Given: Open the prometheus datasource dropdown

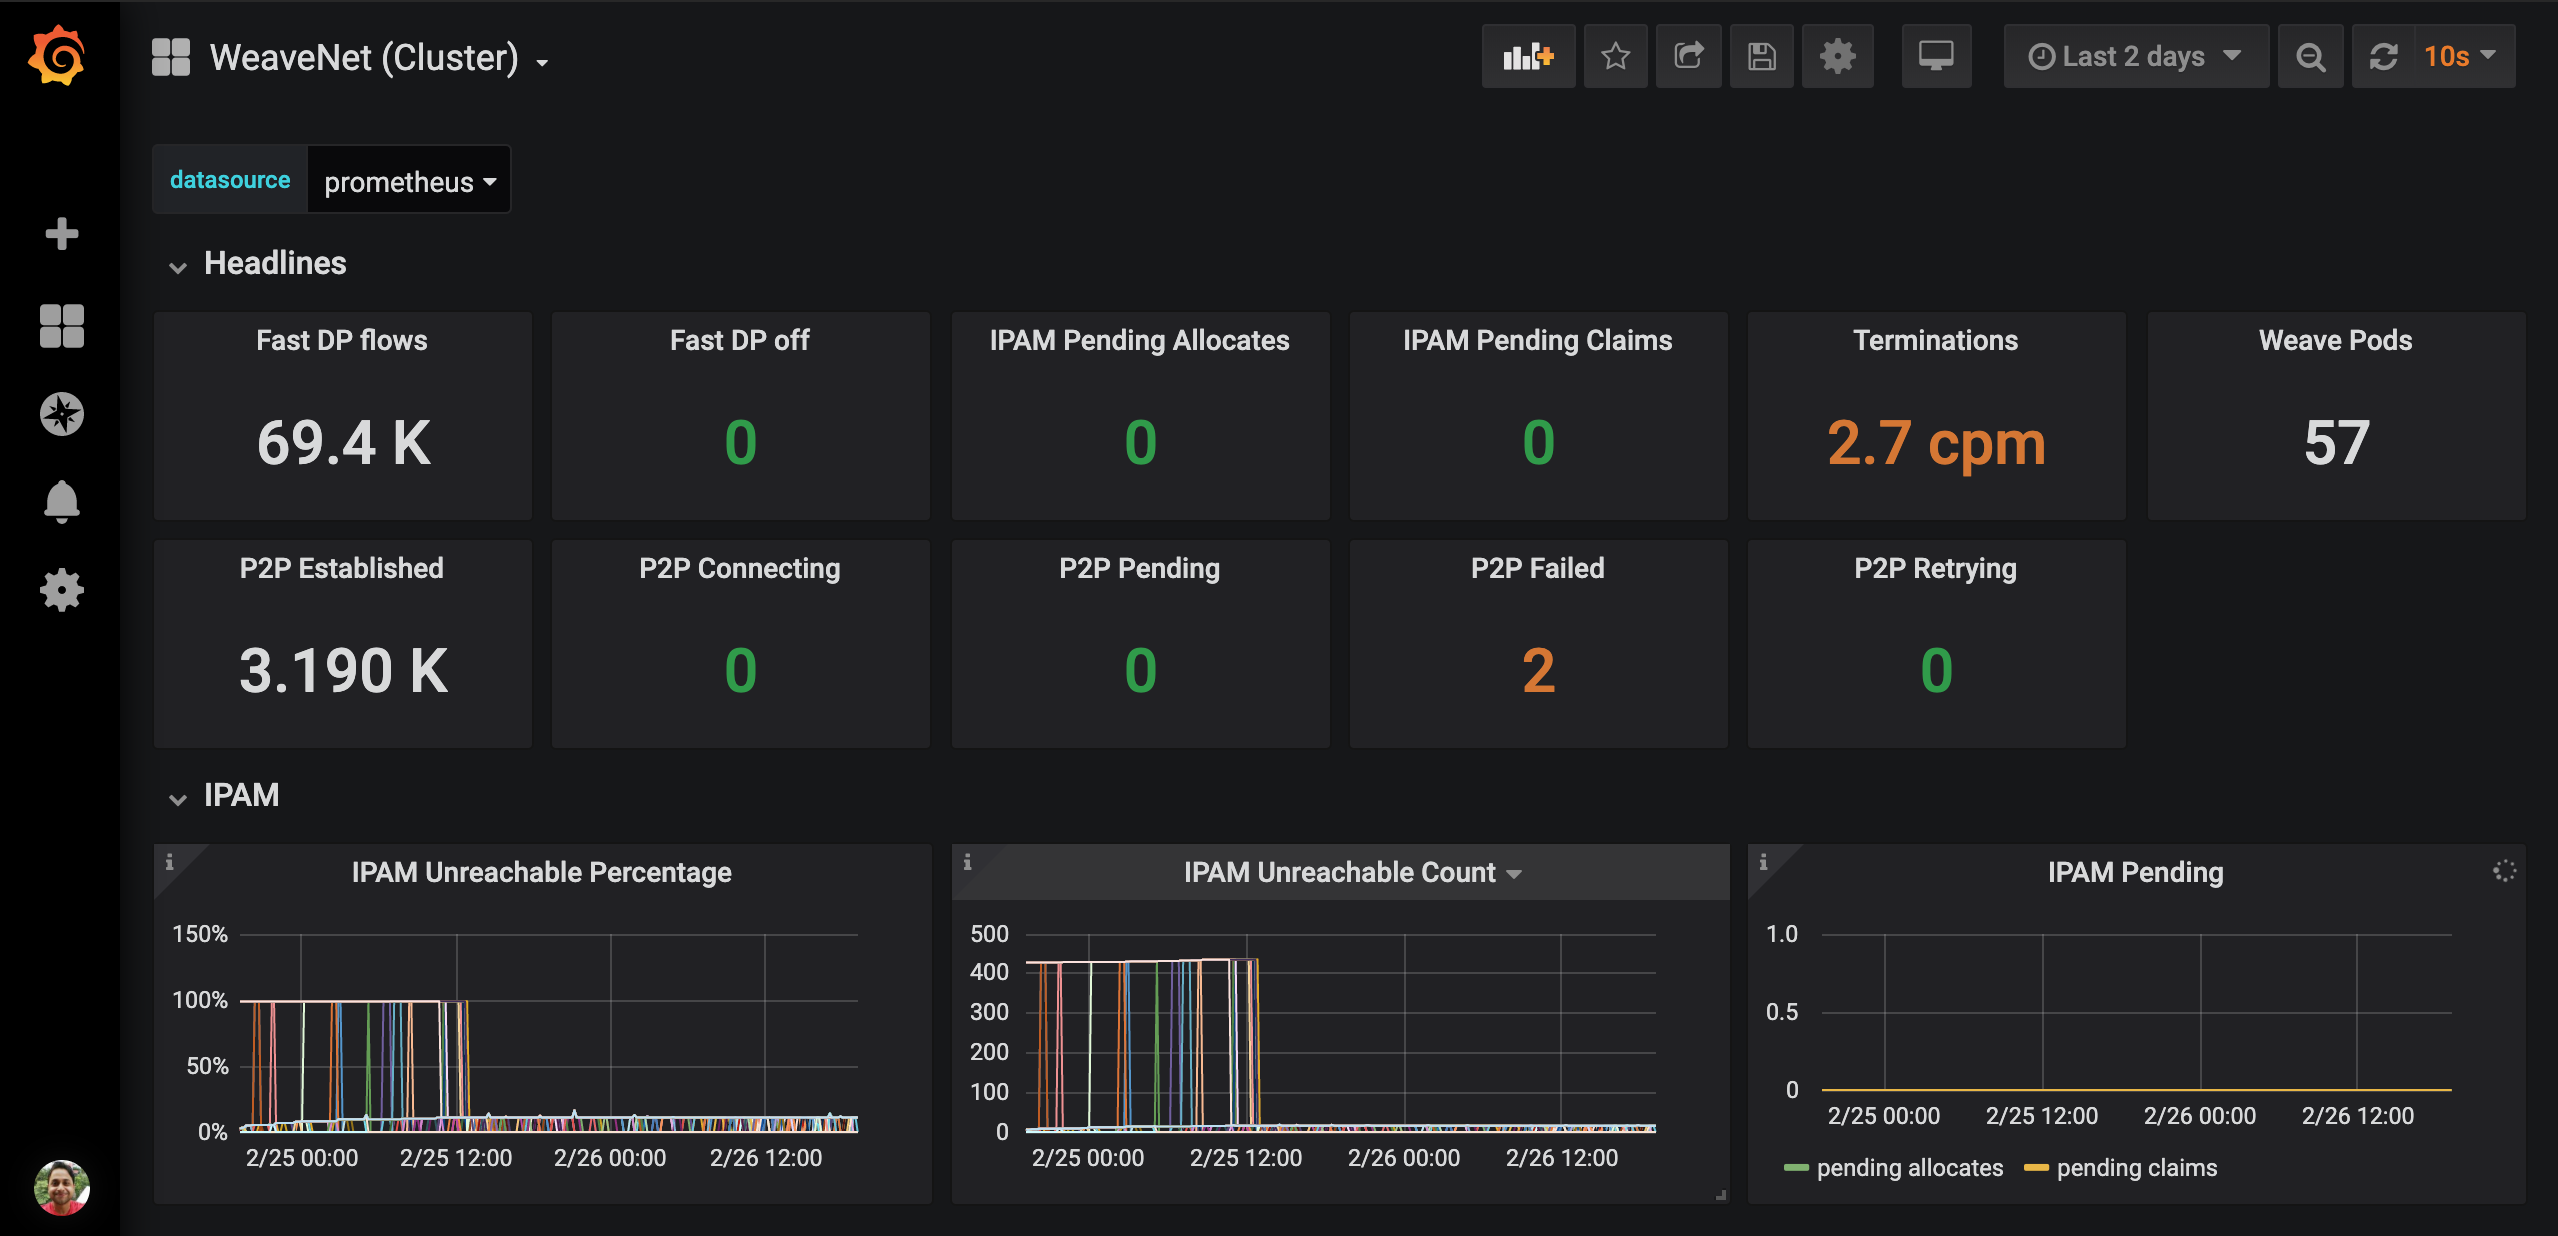Looking at the screenshot, I should [x=409, y=181].
